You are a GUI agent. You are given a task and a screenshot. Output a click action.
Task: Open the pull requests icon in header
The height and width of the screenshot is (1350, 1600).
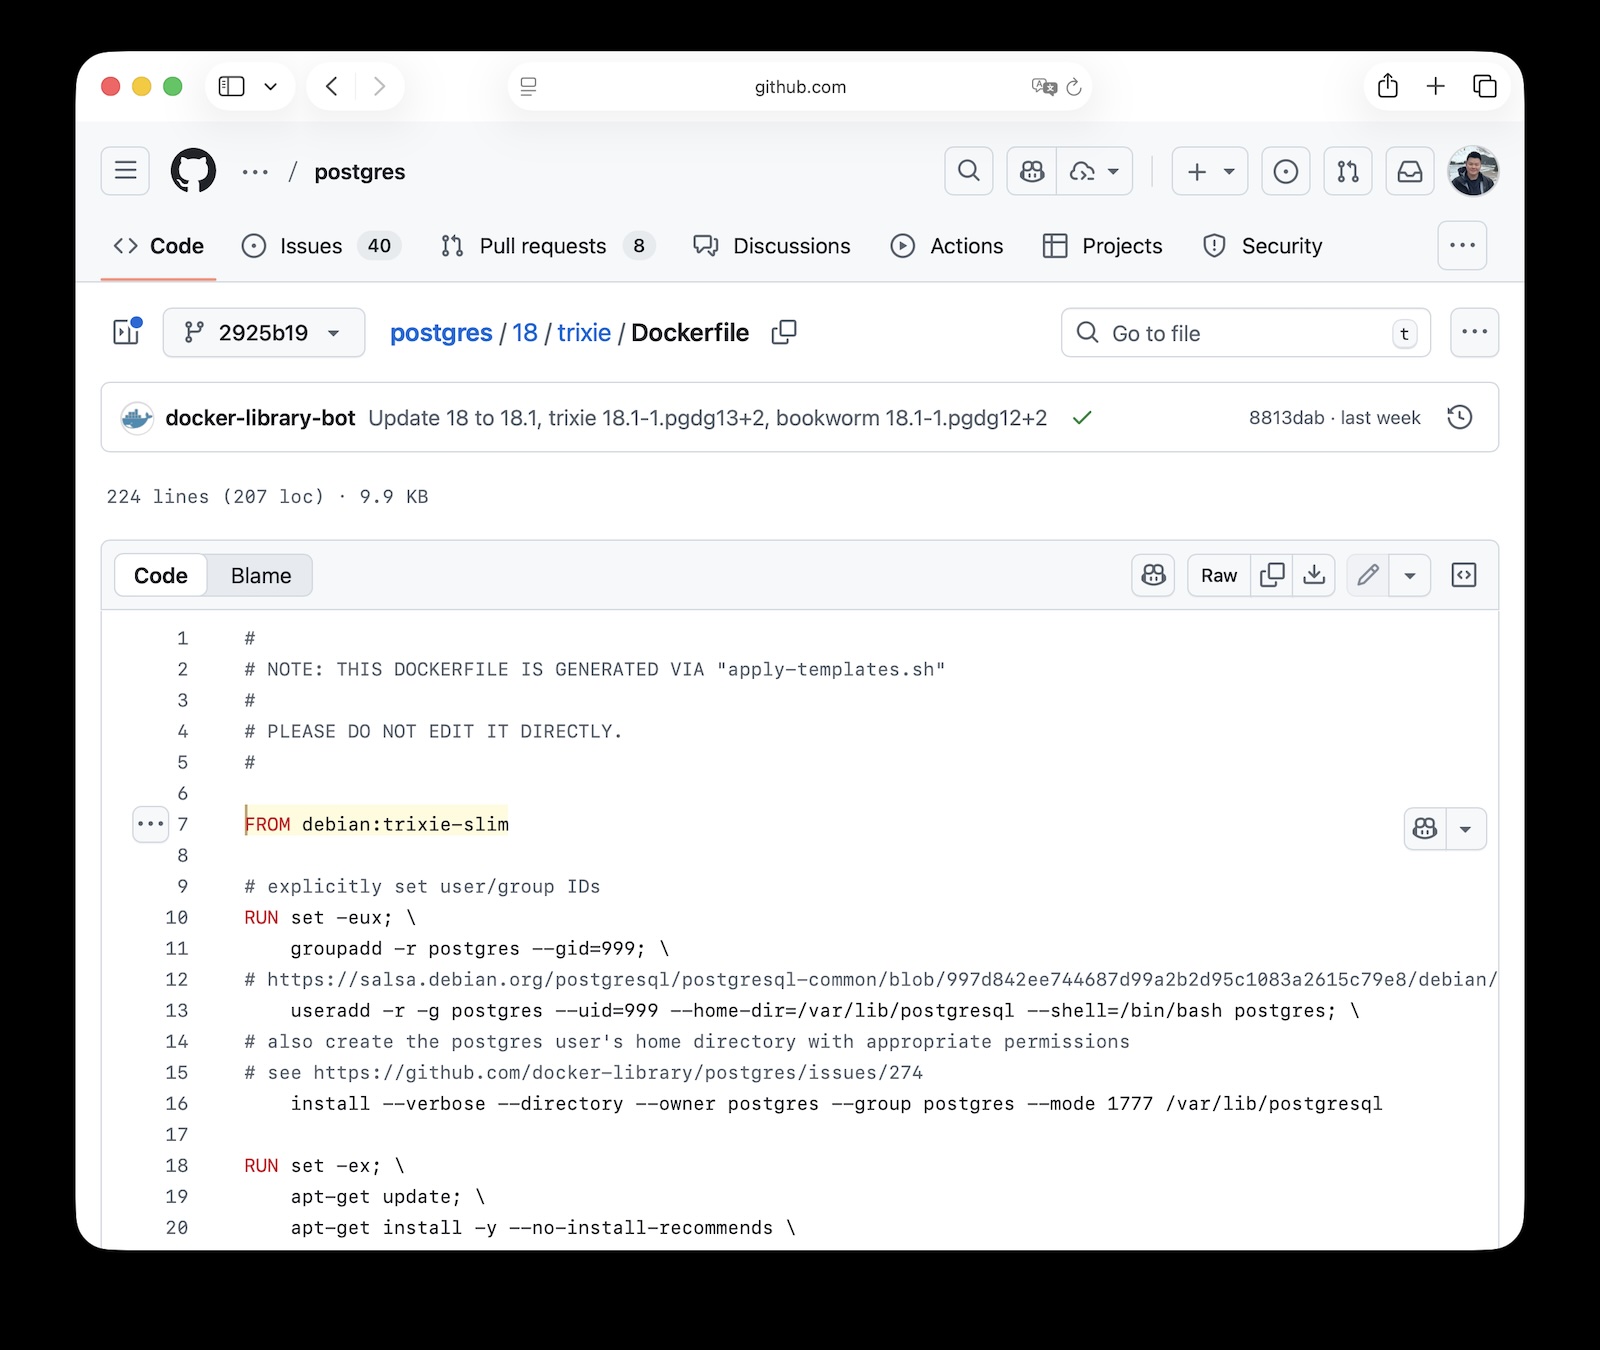click(x=1347, y=171)
